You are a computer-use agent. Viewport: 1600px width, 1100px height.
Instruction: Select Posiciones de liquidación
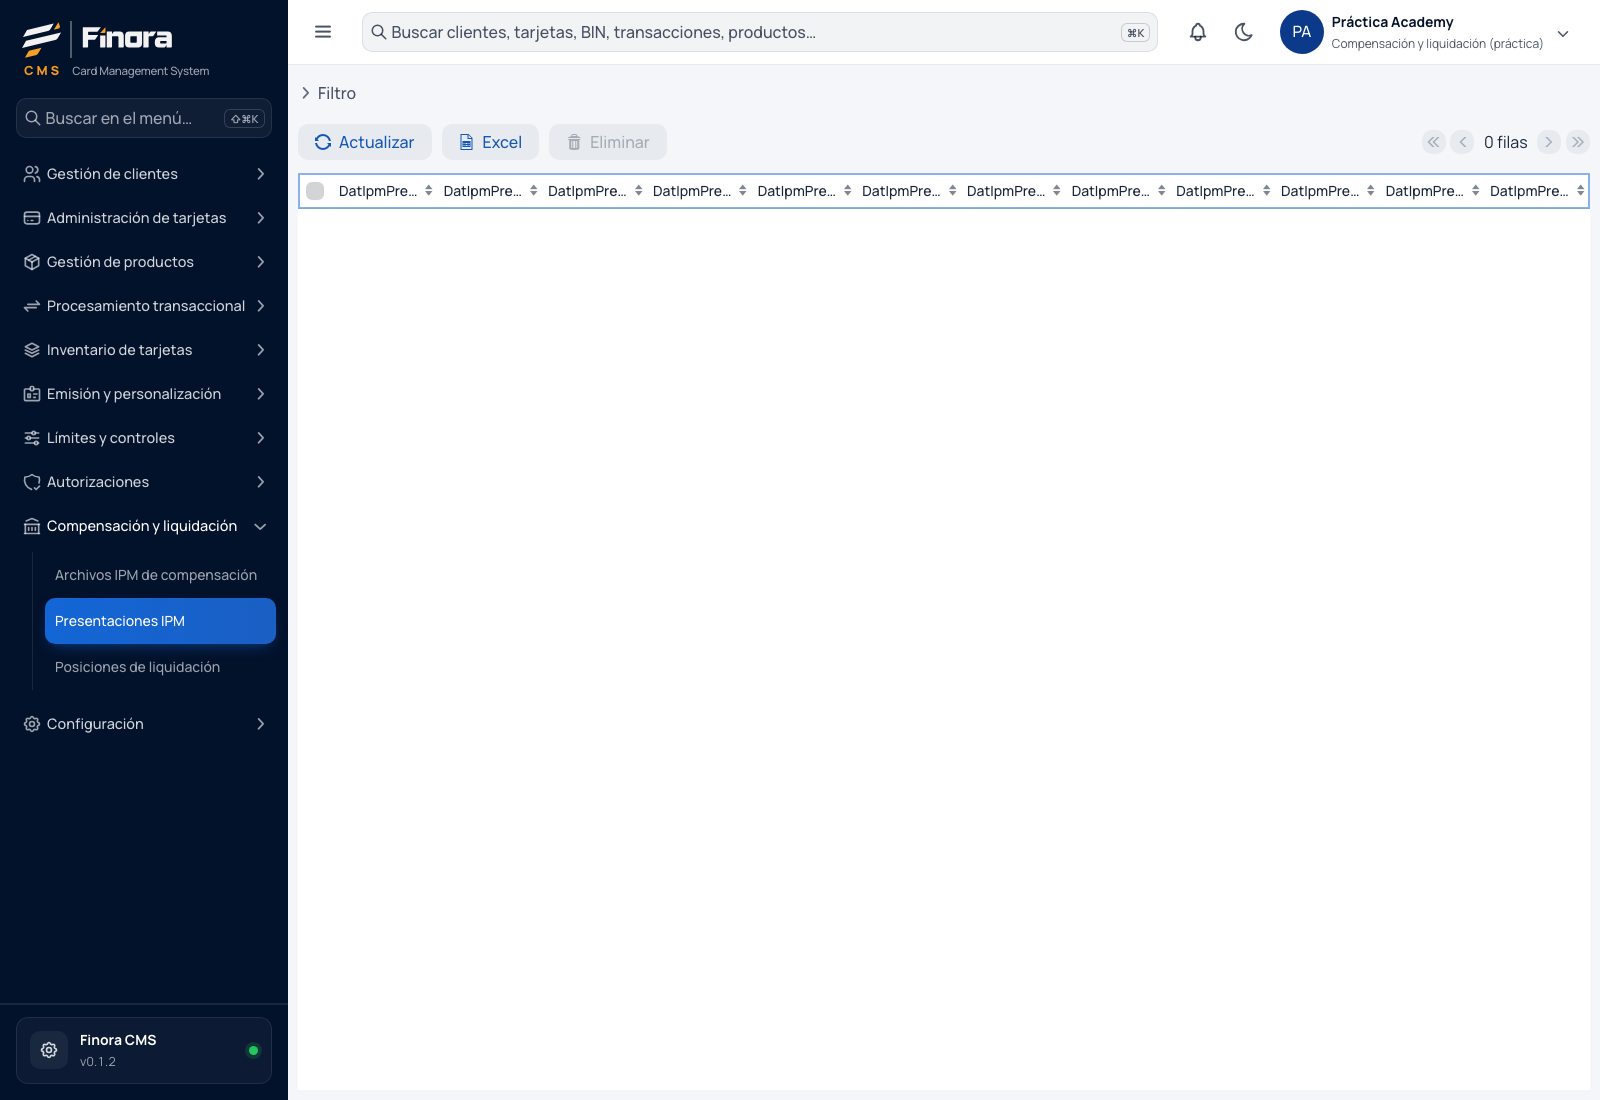(160, 667)
